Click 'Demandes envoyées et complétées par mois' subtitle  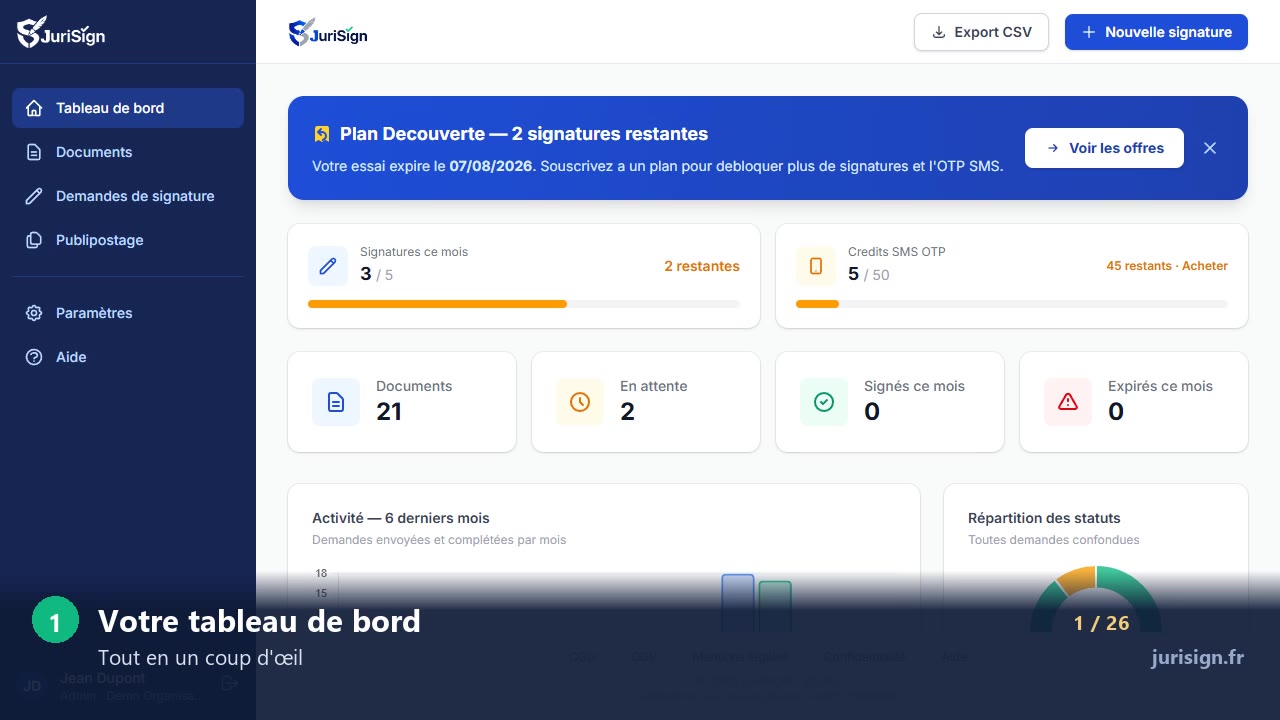click(439, 540)
